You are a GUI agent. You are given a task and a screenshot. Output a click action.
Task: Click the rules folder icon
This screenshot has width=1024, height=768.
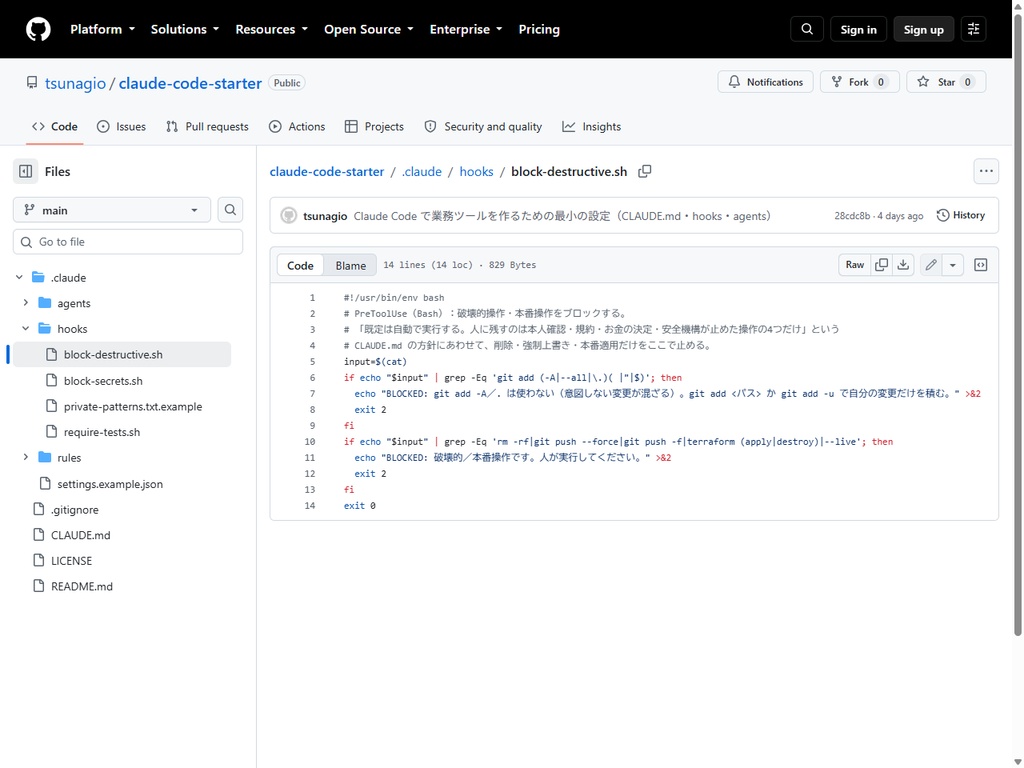click(x=44, y=458)
